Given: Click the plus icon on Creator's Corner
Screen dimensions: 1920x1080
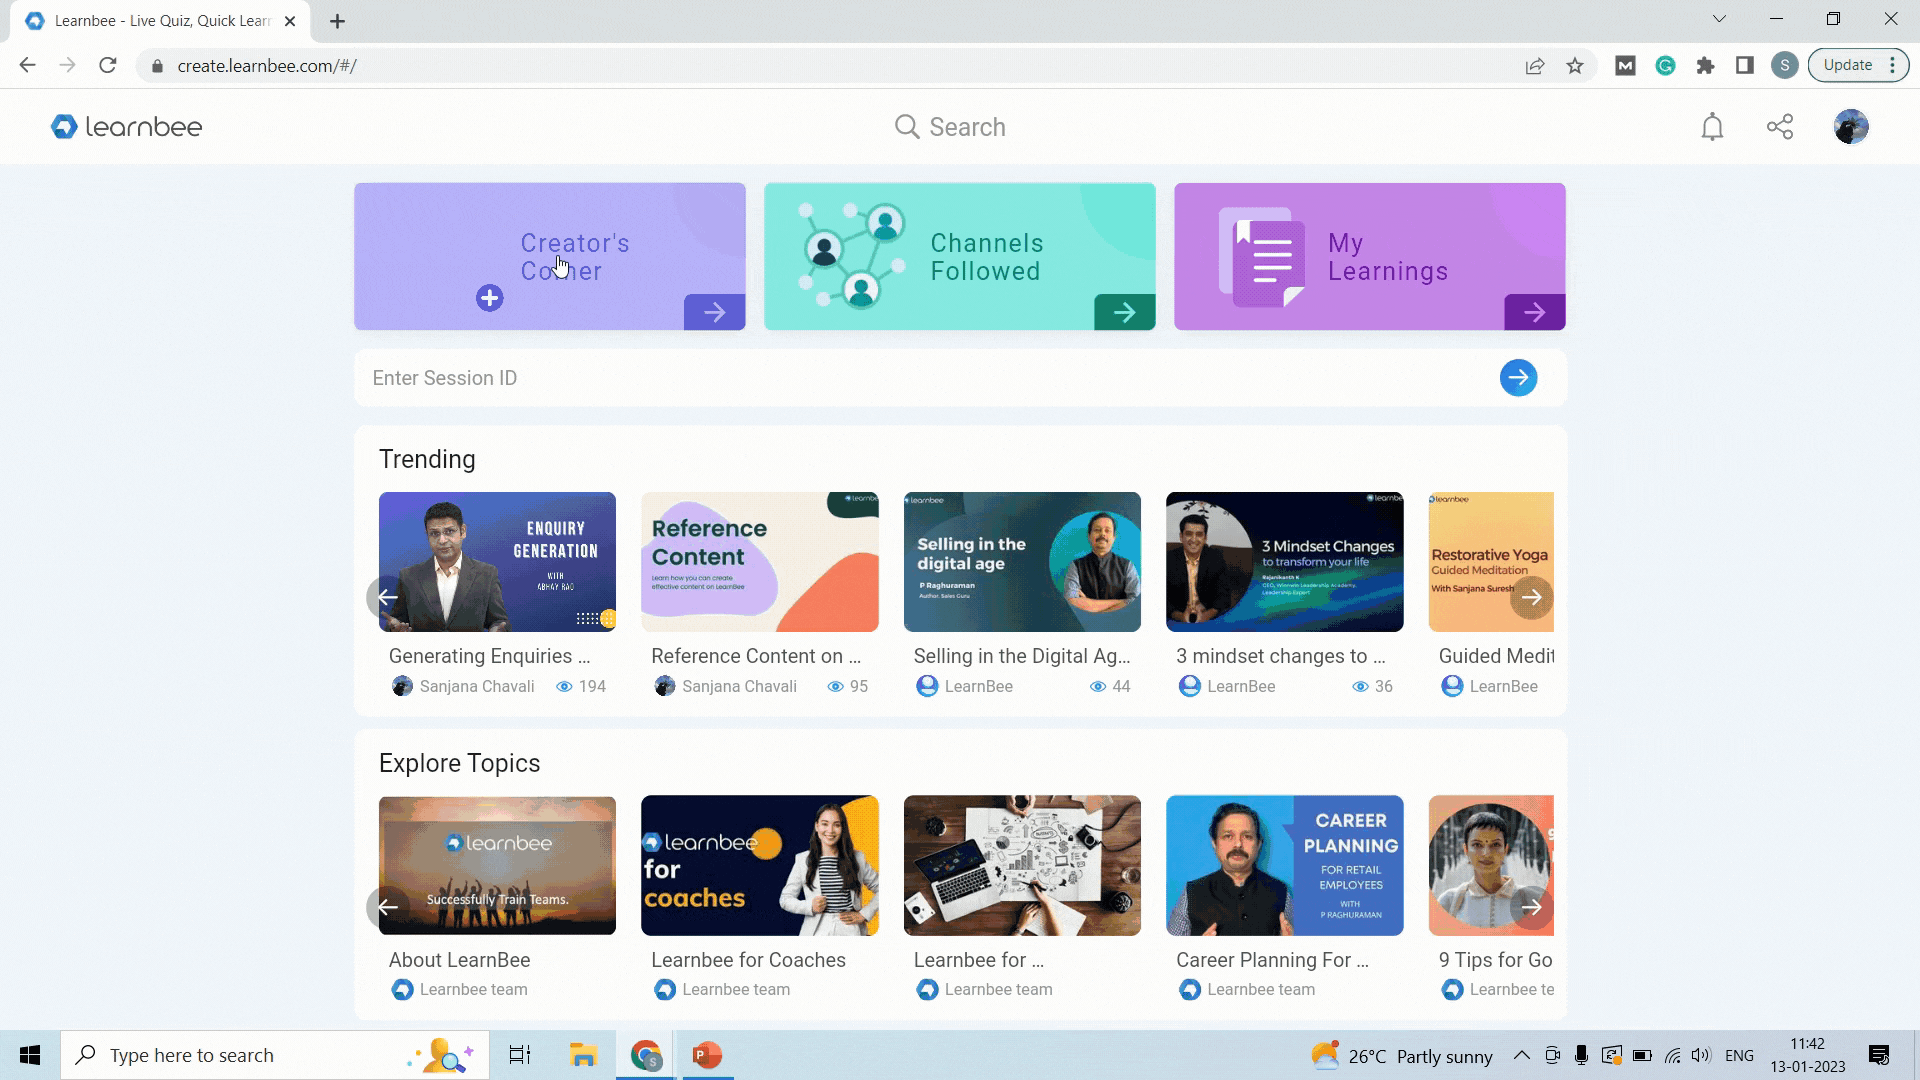Looking at the screenshot, I should [489, 298].
